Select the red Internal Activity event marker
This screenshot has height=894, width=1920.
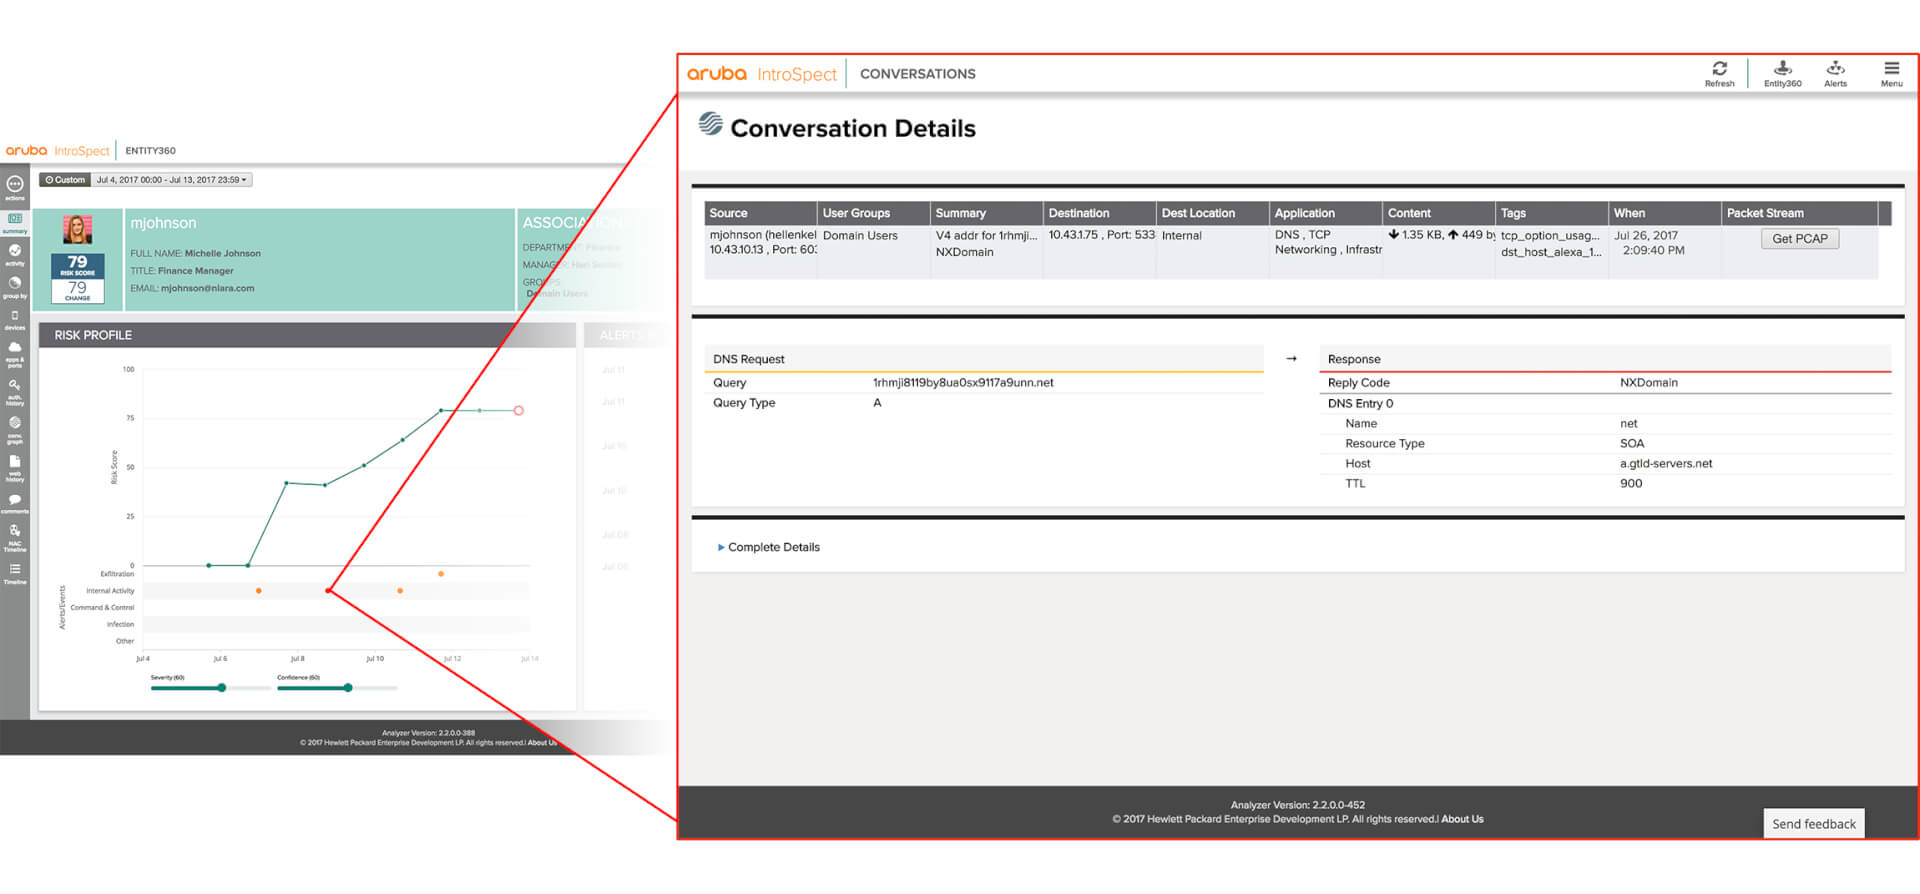coord(328,591)
